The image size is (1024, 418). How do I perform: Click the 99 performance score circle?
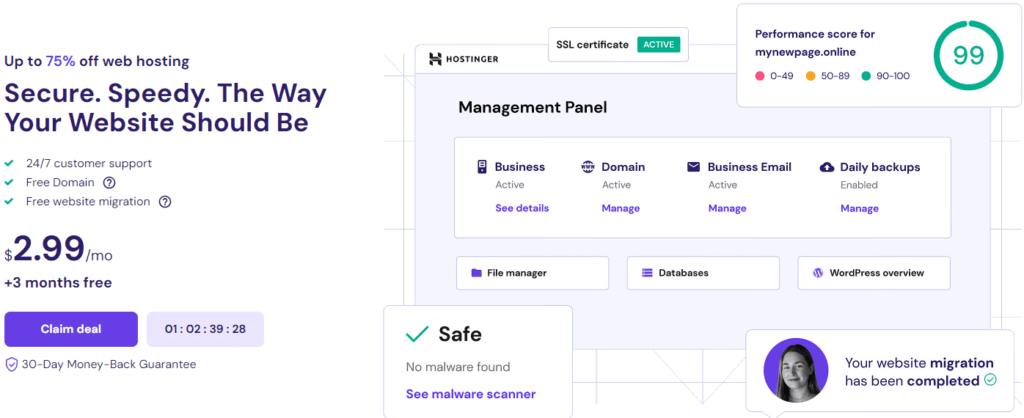pos(968,55)
